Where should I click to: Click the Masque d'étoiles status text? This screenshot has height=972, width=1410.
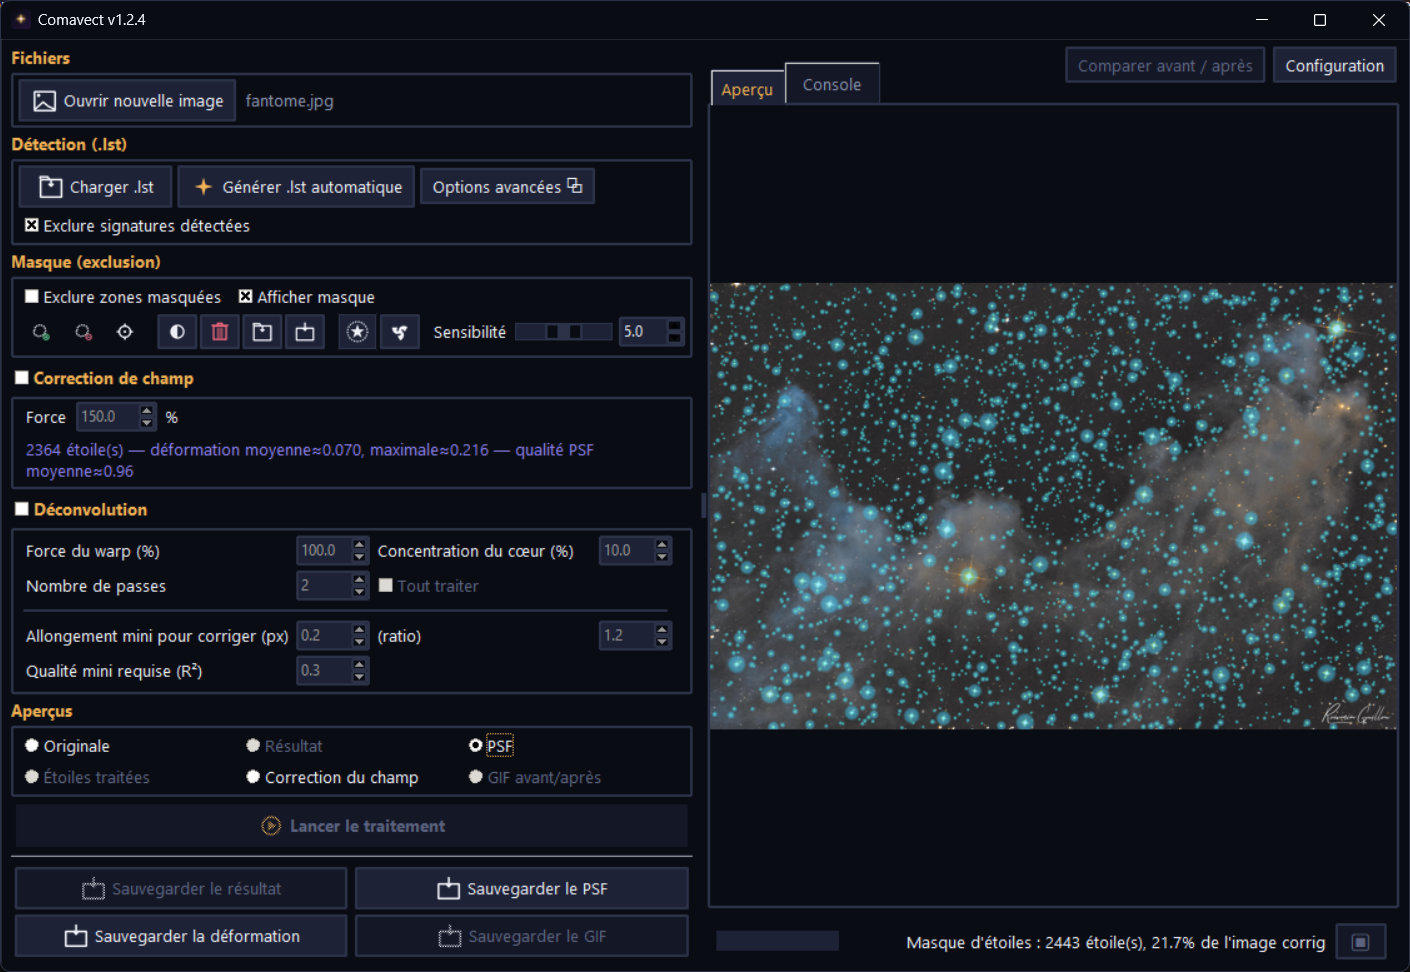pyautogui.click(x=1116, y=942)
